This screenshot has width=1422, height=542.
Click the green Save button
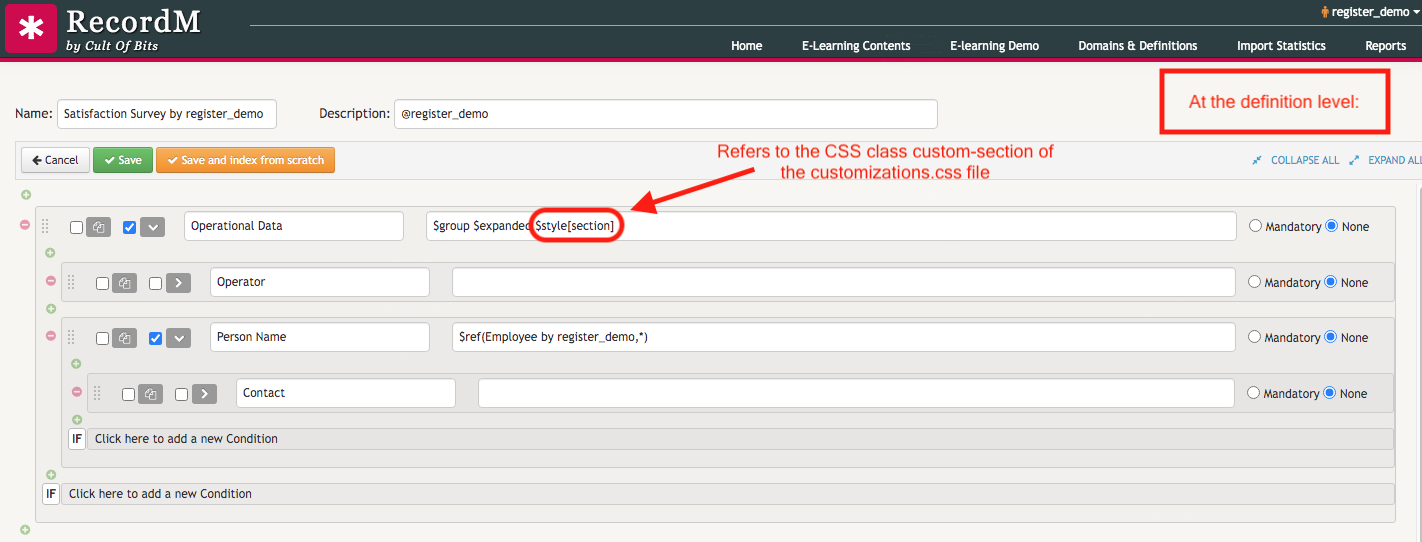(122, 160)
